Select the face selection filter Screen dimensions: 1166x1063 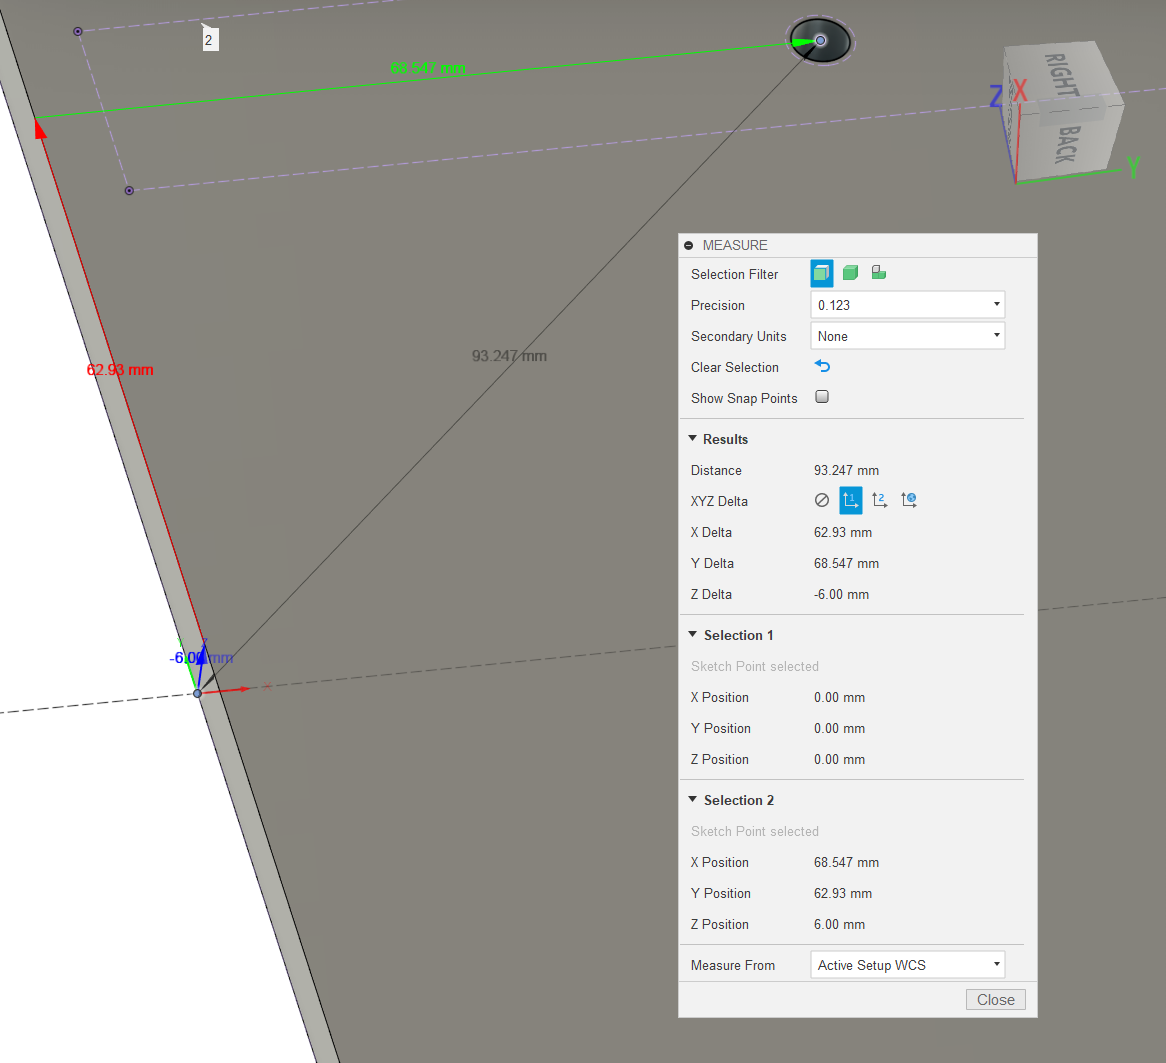click(x=823, y=272)
